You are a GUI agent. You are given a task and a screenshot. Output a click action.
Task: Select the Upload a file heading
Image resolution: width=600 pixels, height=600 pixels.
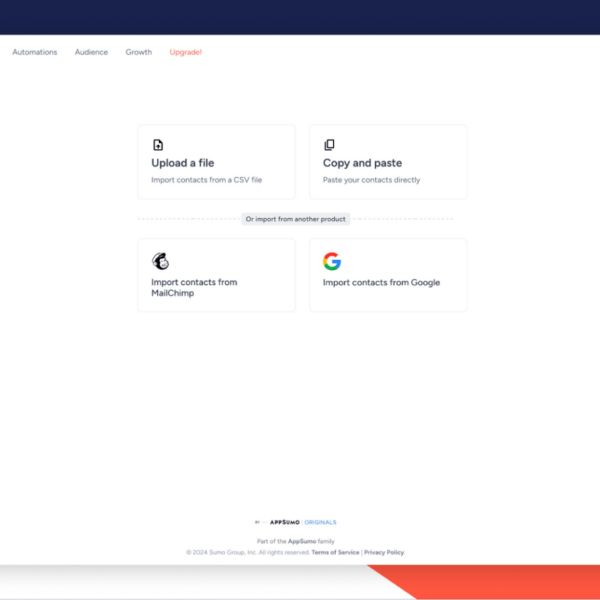point(183,163)
